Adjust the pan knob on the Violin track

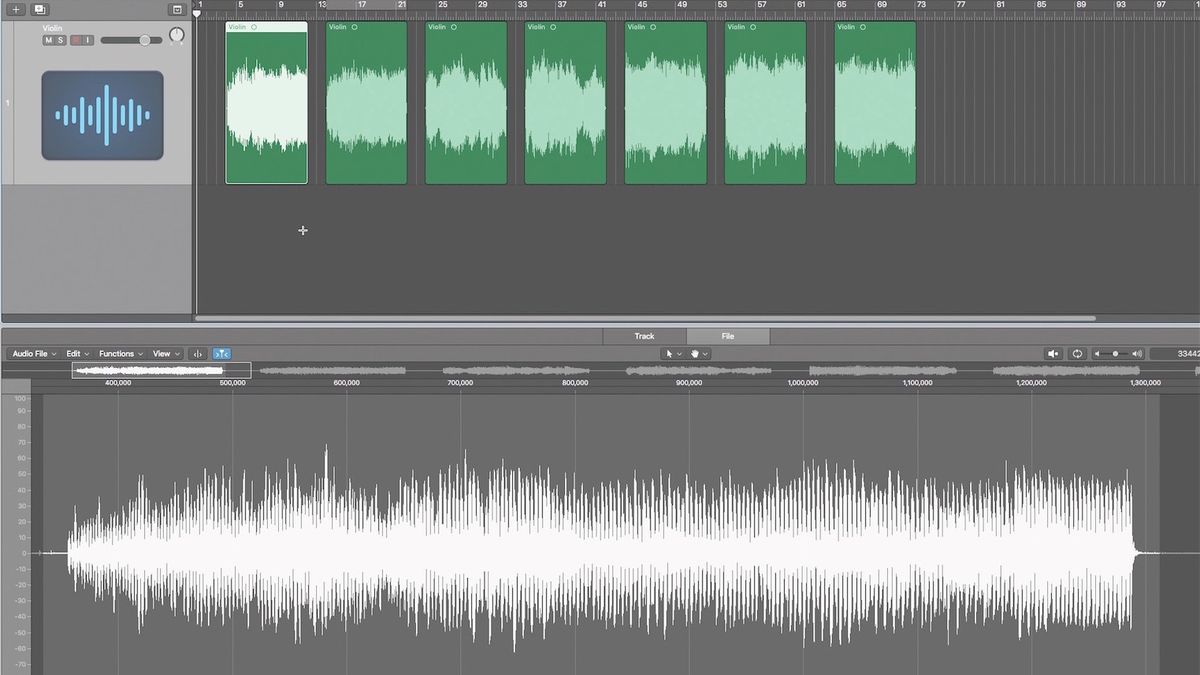(176, 37)
